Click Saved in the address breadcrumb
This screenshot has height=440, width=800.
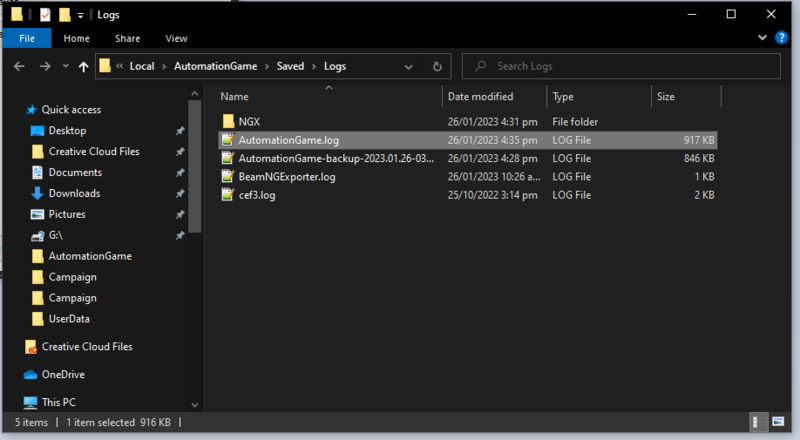(290, 66)
